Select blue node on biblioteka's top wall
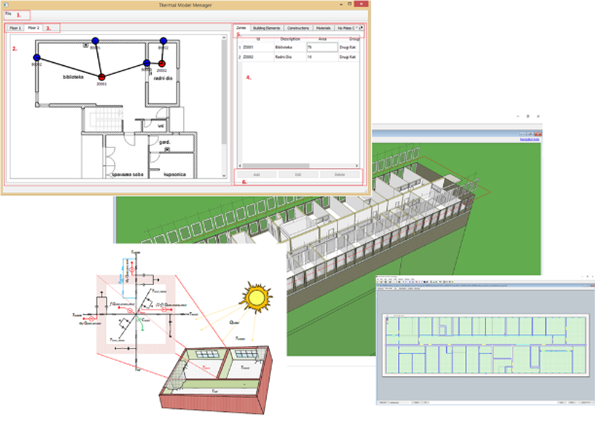595x421 pixels. pos(95,41)
